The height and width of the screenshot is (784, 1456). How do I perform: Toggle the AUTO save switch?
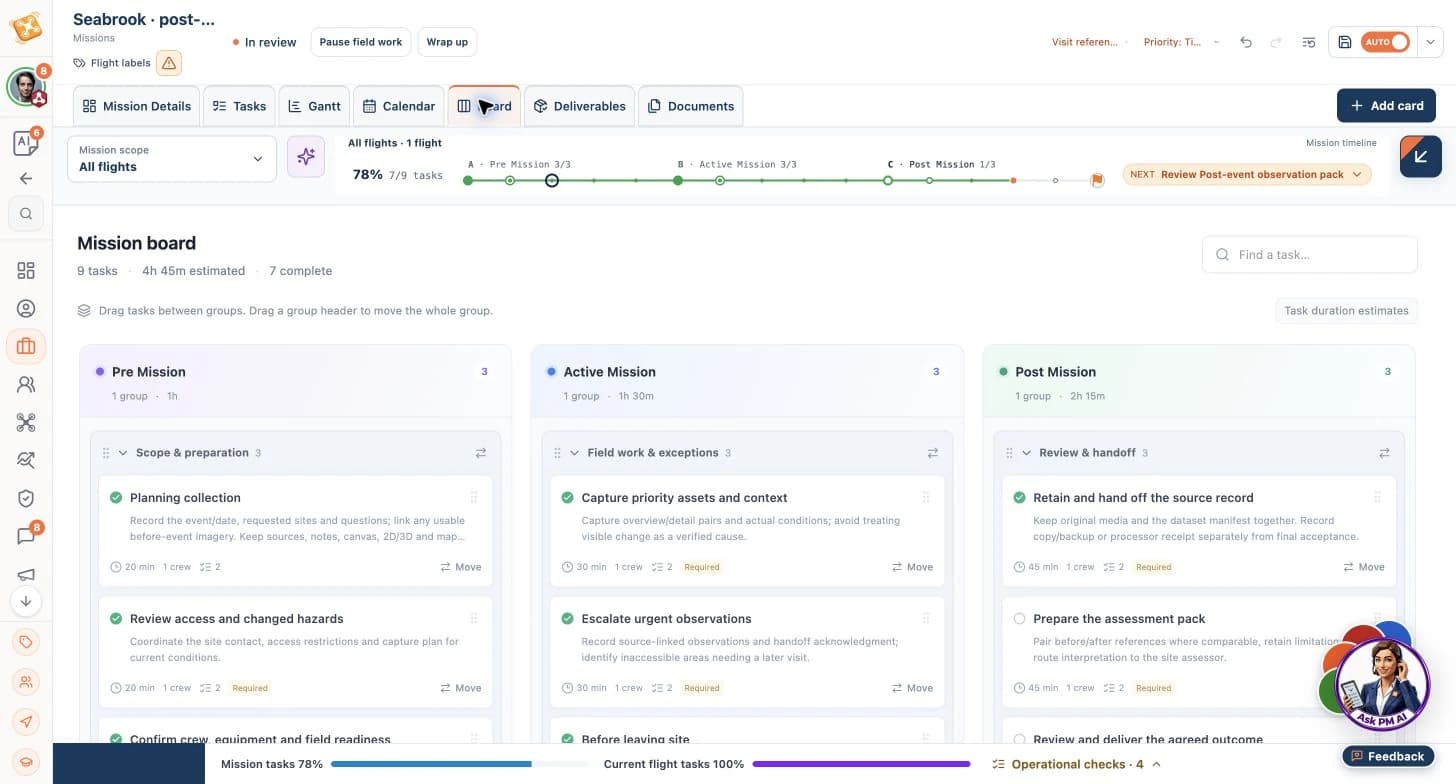click(1385, 42)
